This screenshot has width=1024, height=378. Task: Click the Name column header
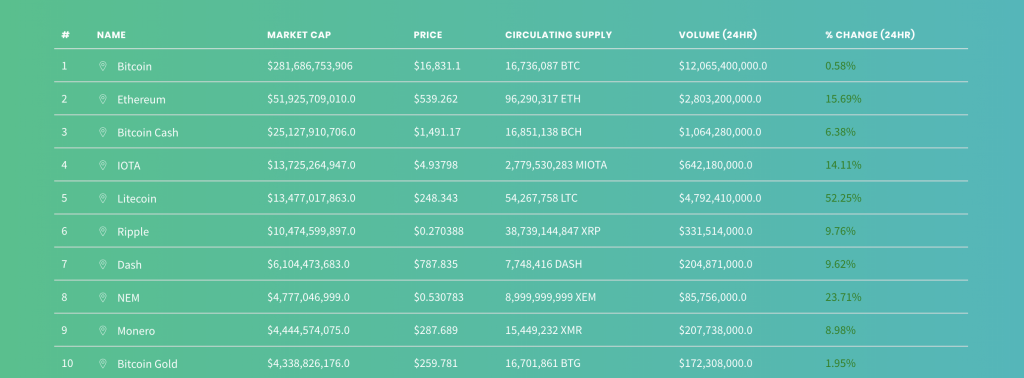tap(111, 35)
